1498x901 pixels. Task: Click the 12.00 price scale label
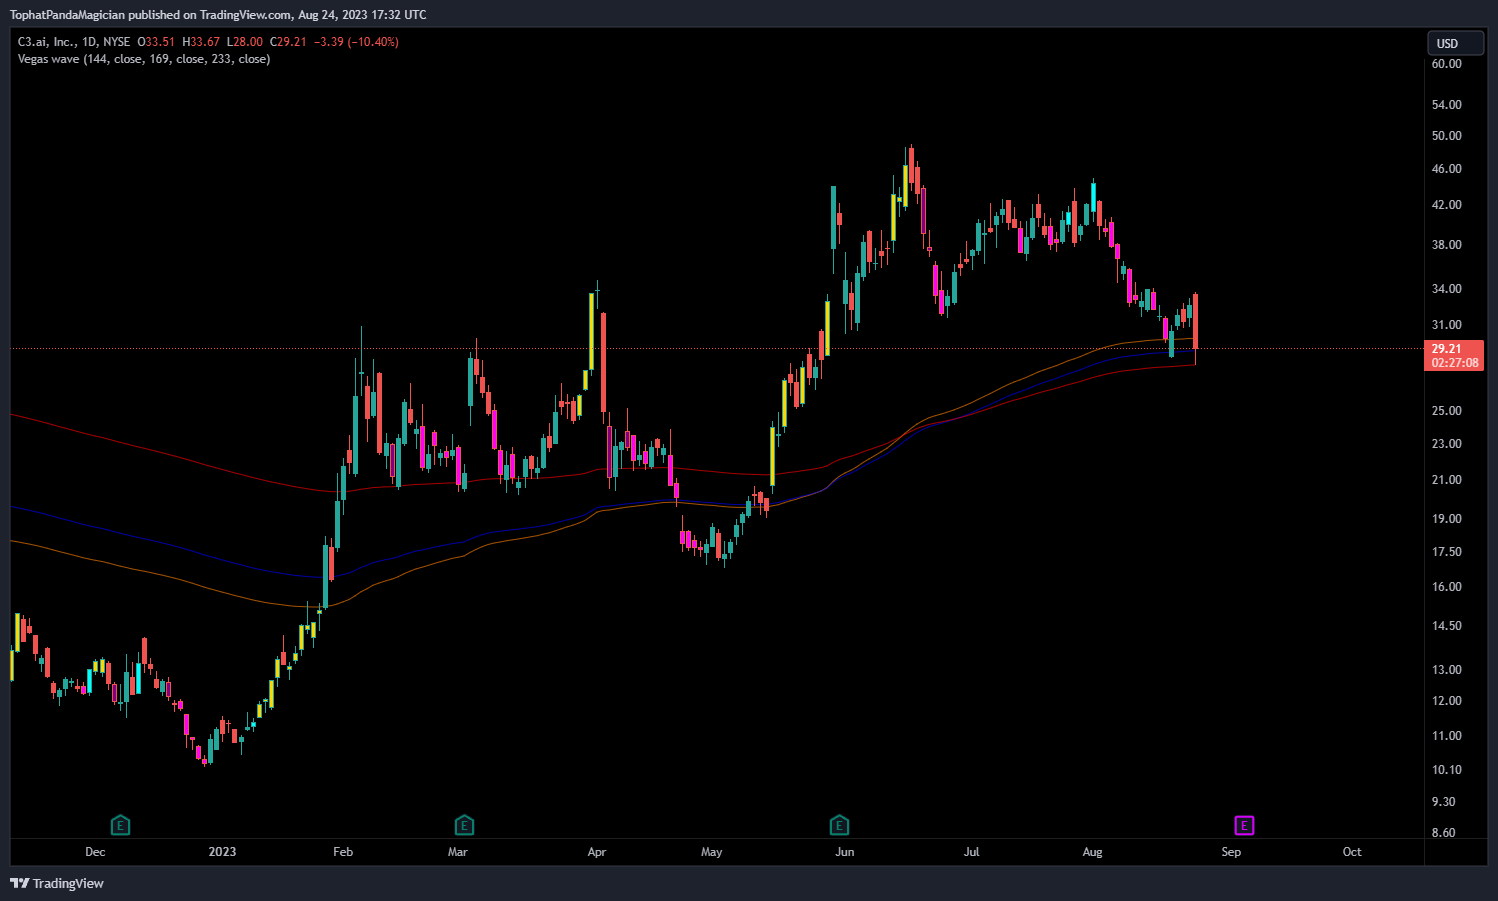pos(1446,701)
